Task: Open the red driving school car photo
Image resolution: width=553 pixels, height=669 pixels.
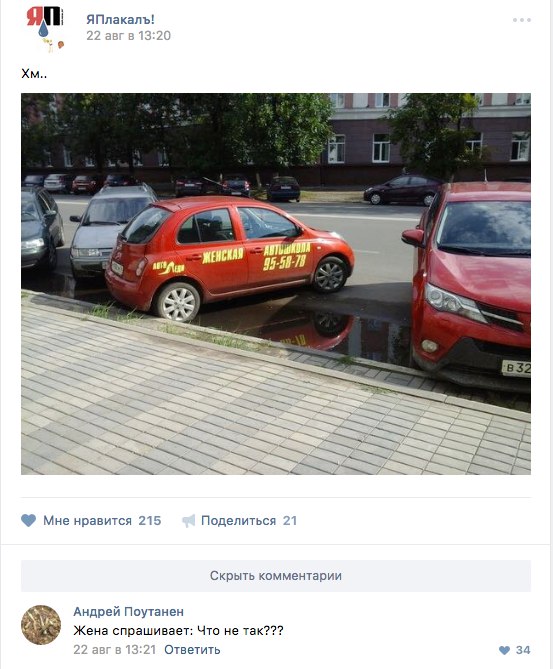Action: (x=276, y=284)
